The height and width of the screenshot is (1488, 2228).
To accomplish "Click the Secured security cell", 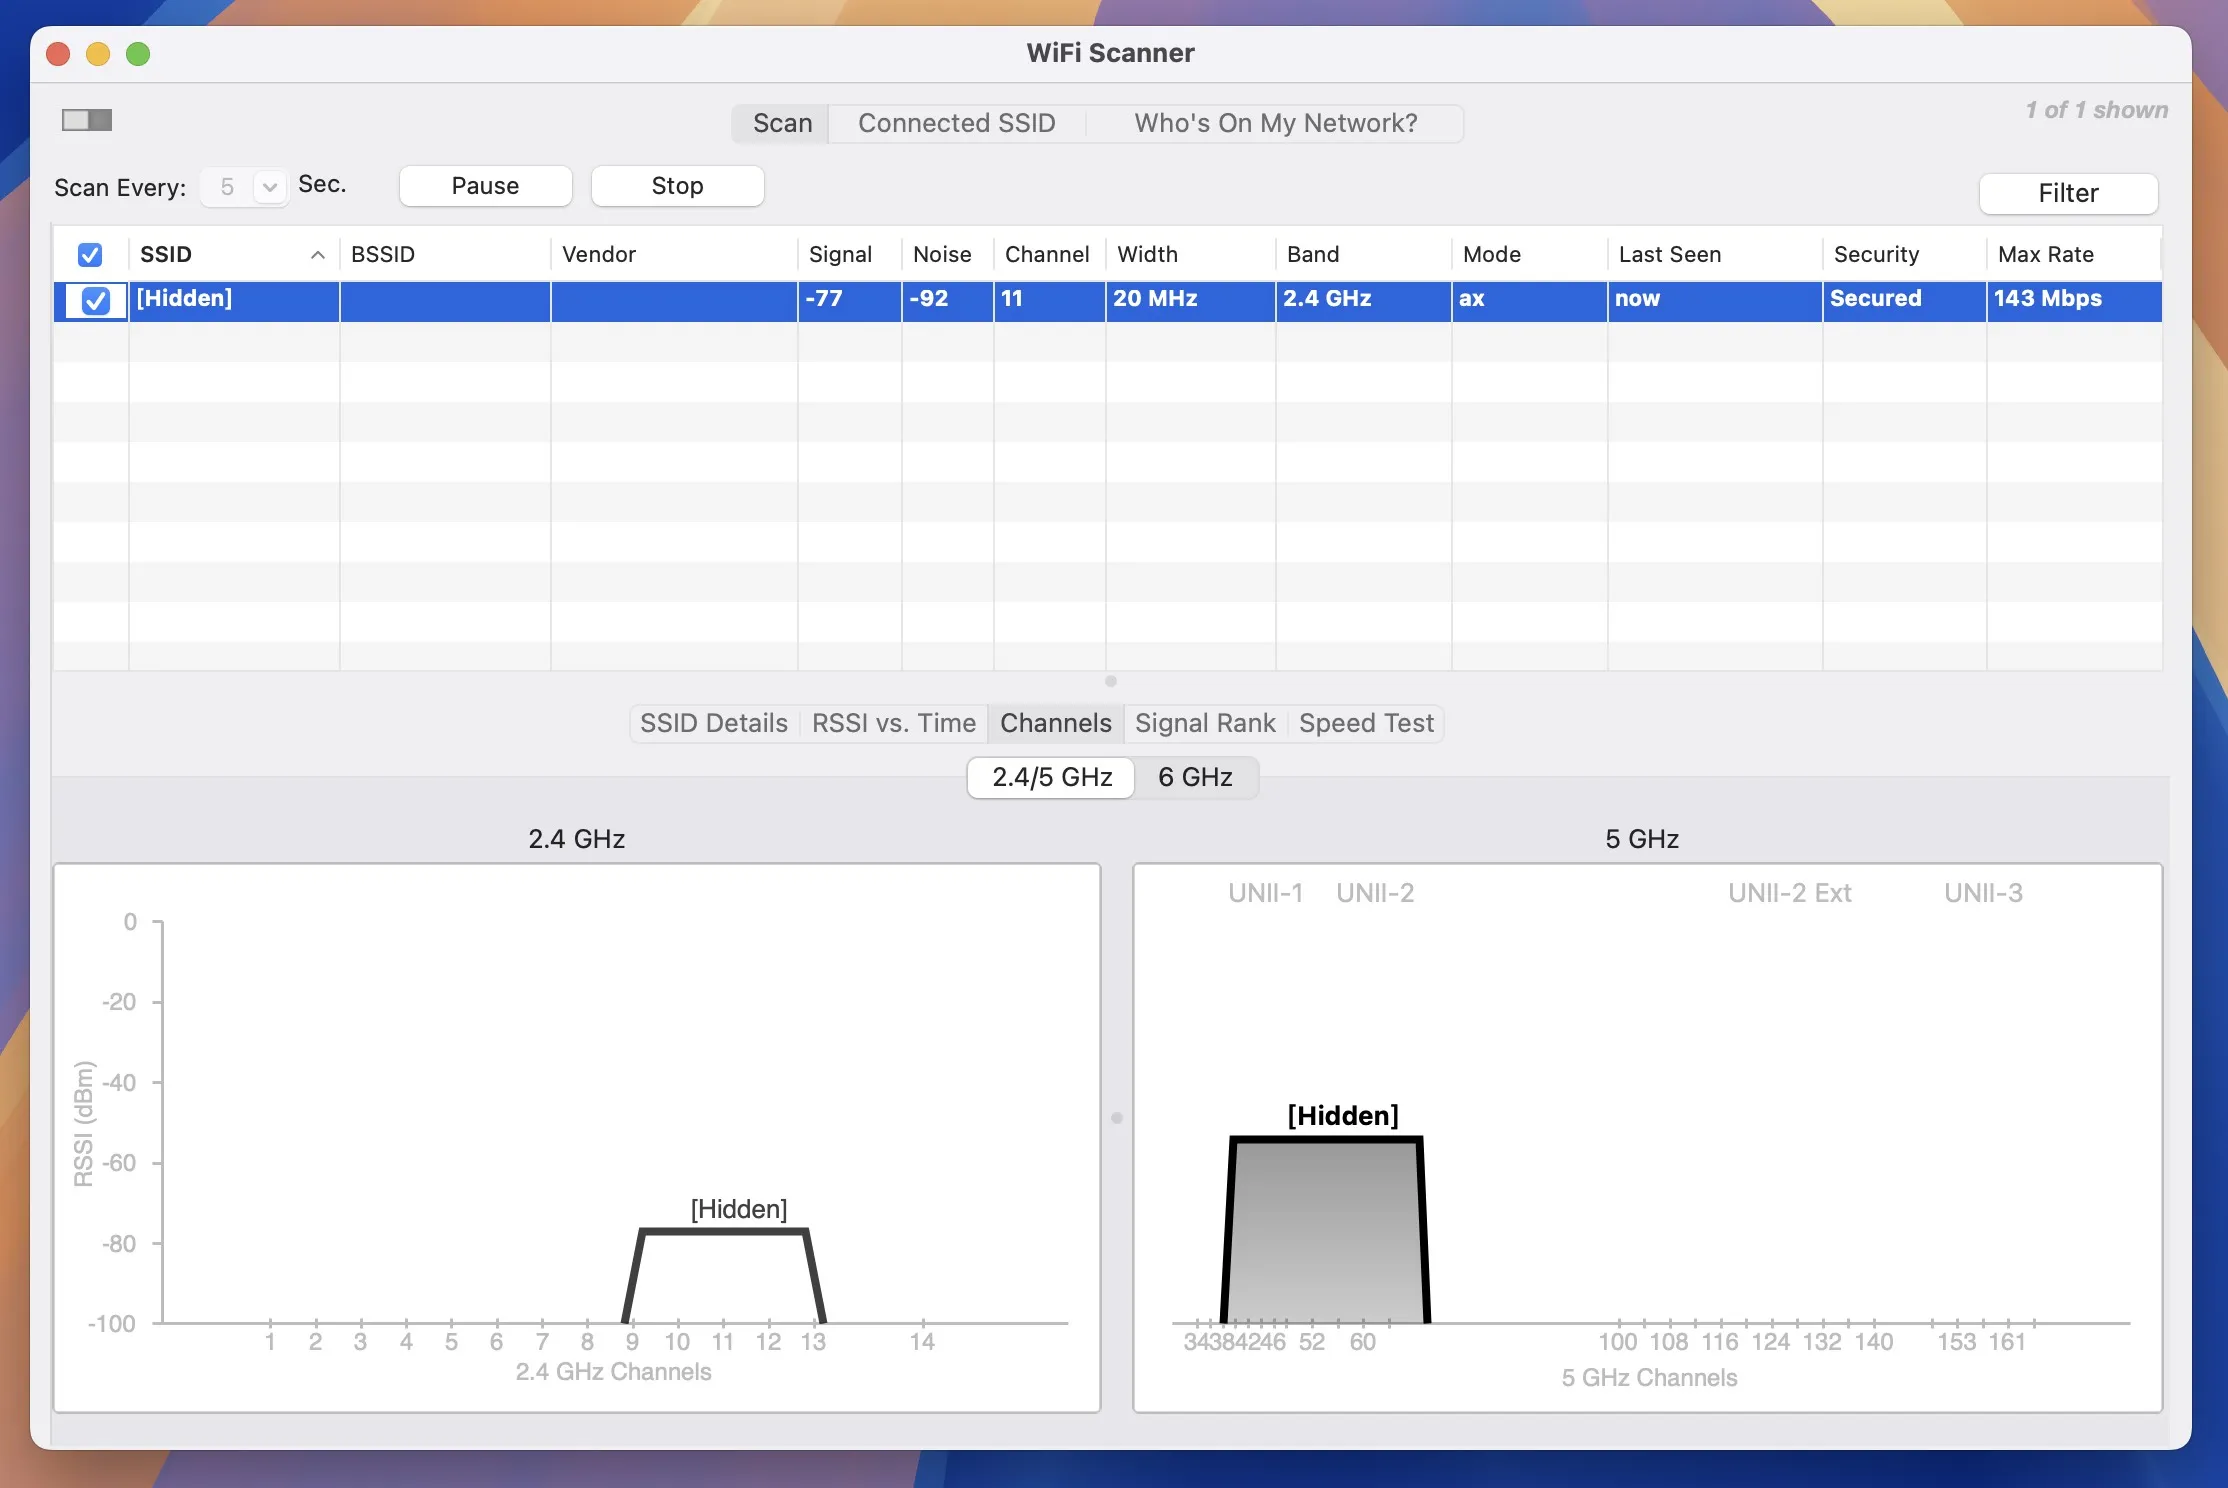I will (1905, 300).
